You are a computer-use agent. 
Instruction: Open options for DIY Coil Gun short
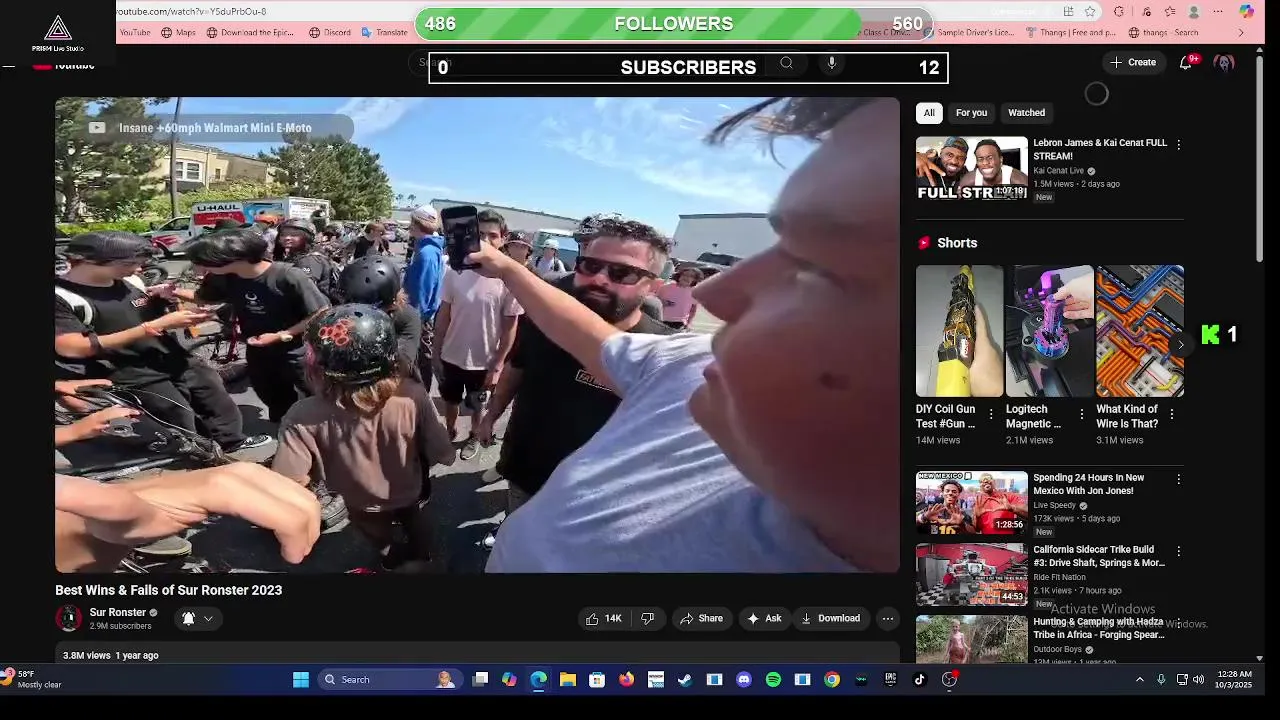point(991,414)
